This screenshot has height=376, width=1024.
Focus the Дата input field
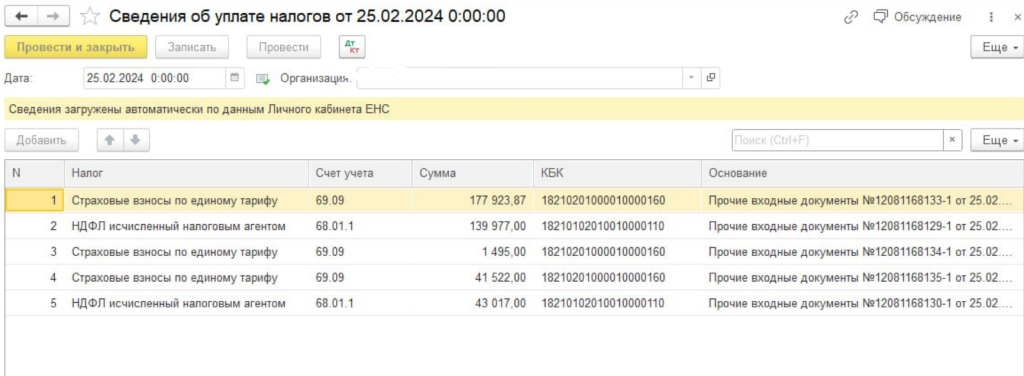tap(154, 78)
